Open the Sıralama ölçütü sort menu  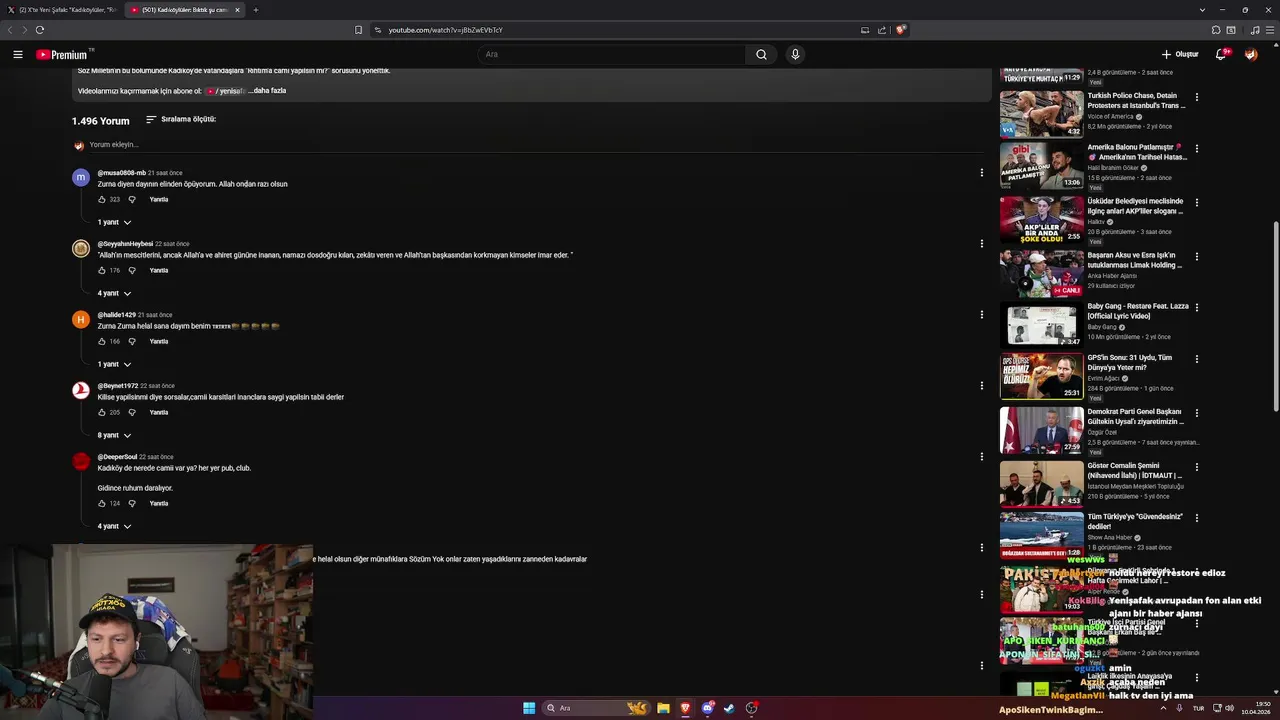[x=181, y=119]
